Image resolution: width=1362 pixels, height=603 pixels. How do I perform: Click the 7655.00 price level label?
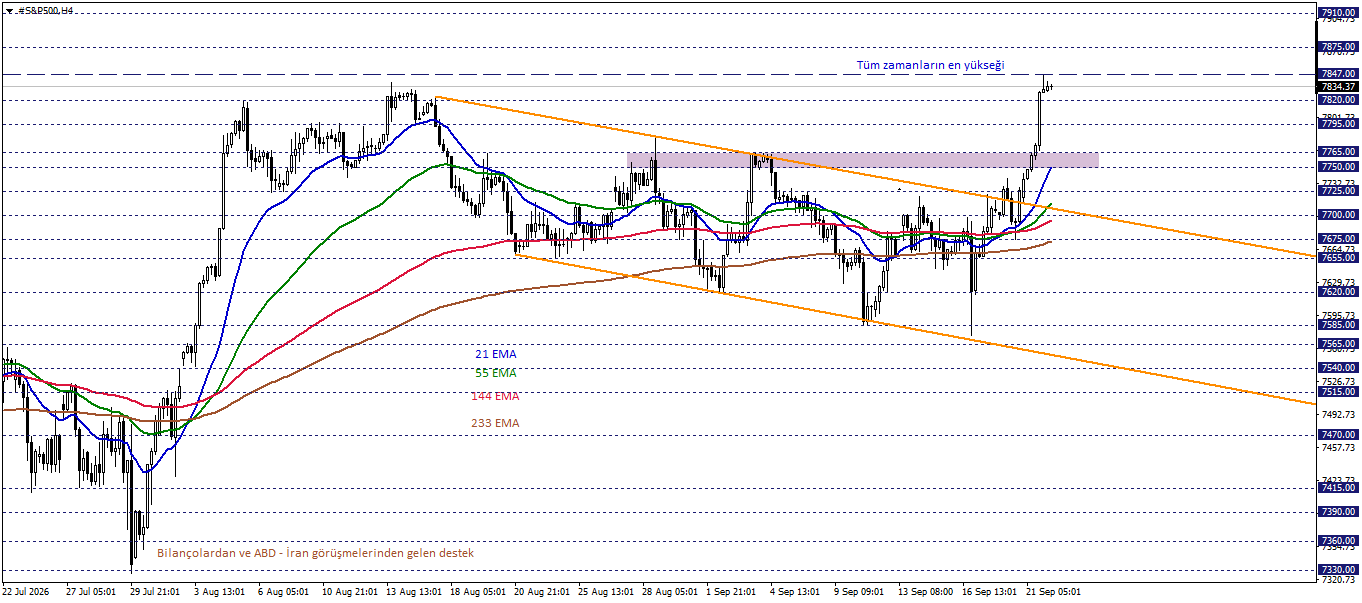(x=1338, y=258)
